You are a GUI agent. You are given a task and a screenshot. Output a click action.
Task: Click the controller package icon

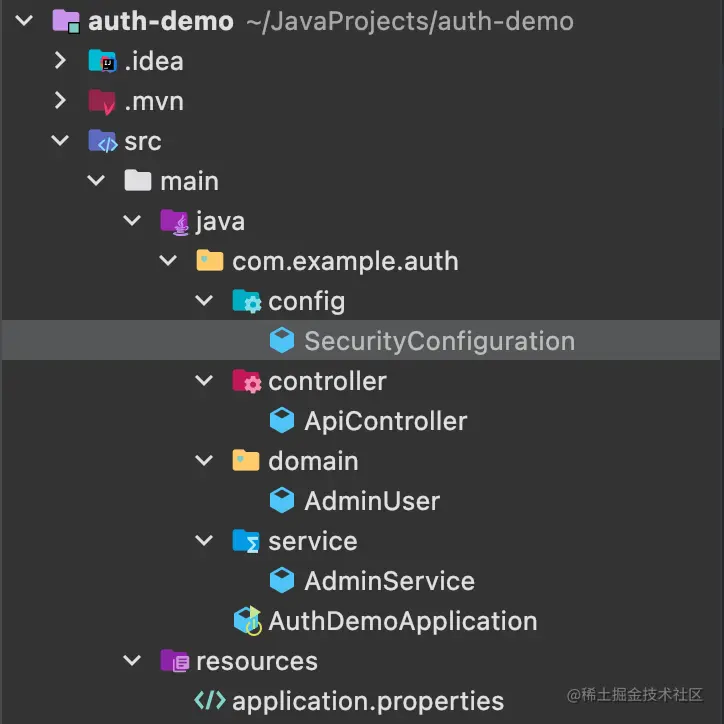click(246, 381)
